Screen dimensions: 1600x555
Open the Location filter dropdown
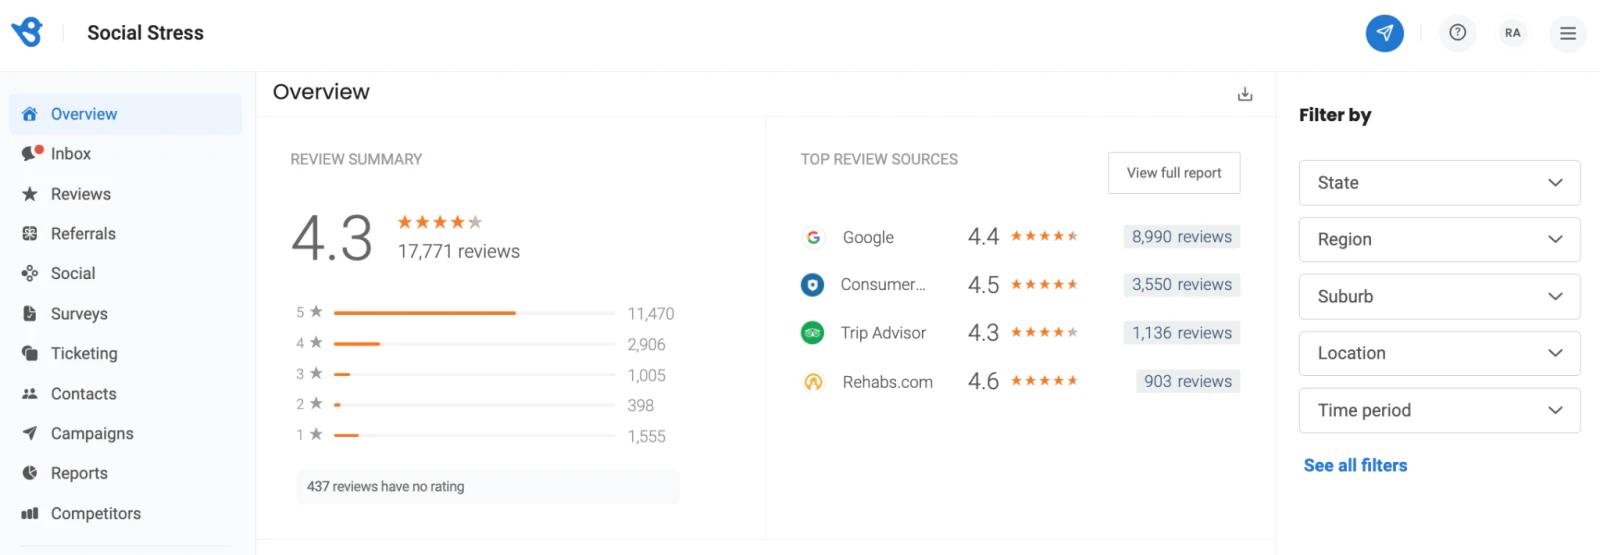point(1439,353)
